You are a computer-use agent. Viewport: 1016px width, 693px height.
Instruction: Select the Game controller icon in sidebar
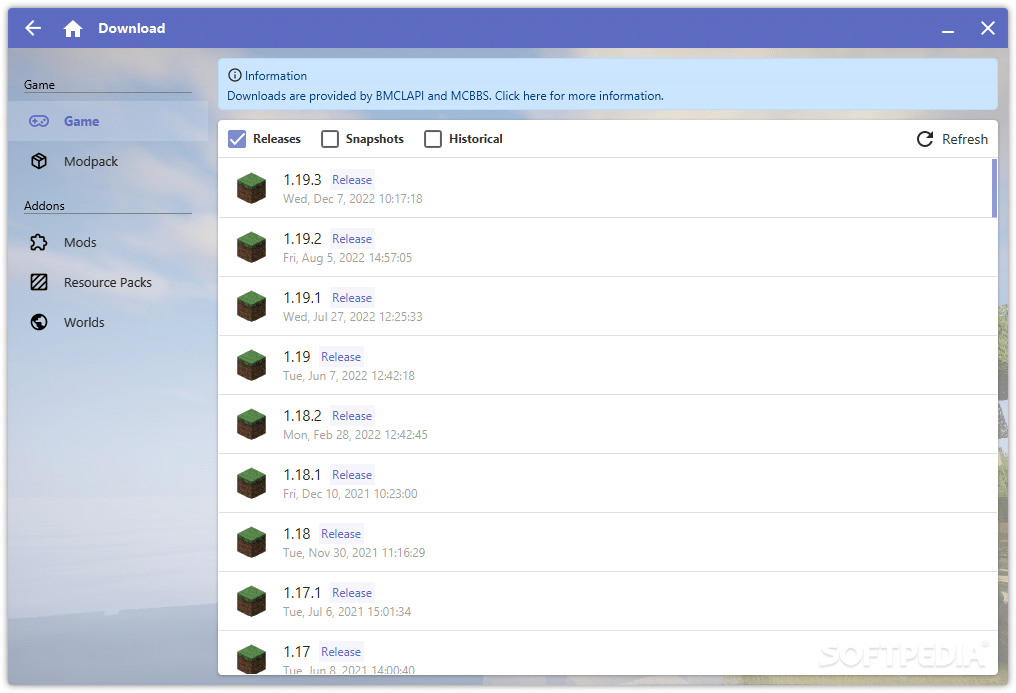click(x=39, y=121)
